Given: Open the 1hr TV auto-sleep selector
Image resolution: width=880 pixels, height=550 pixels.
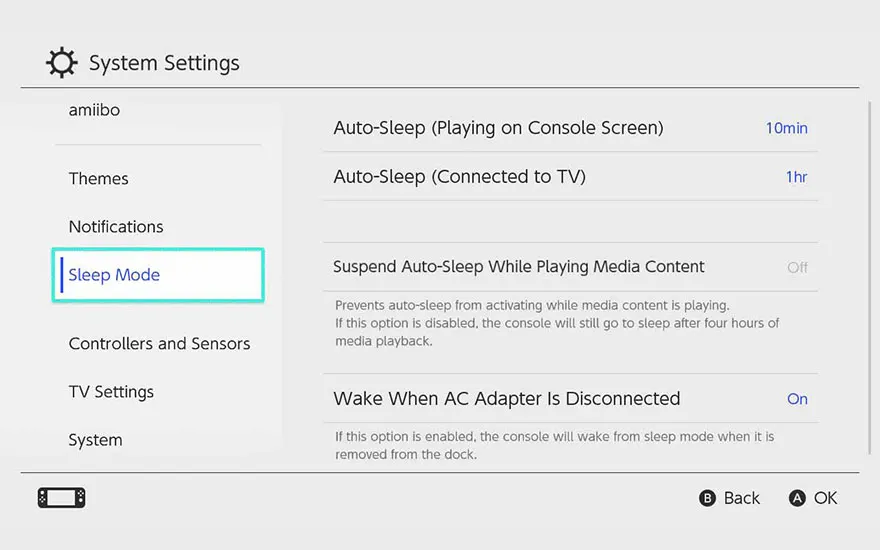Looking at the screenshot, I should point(796,177).
